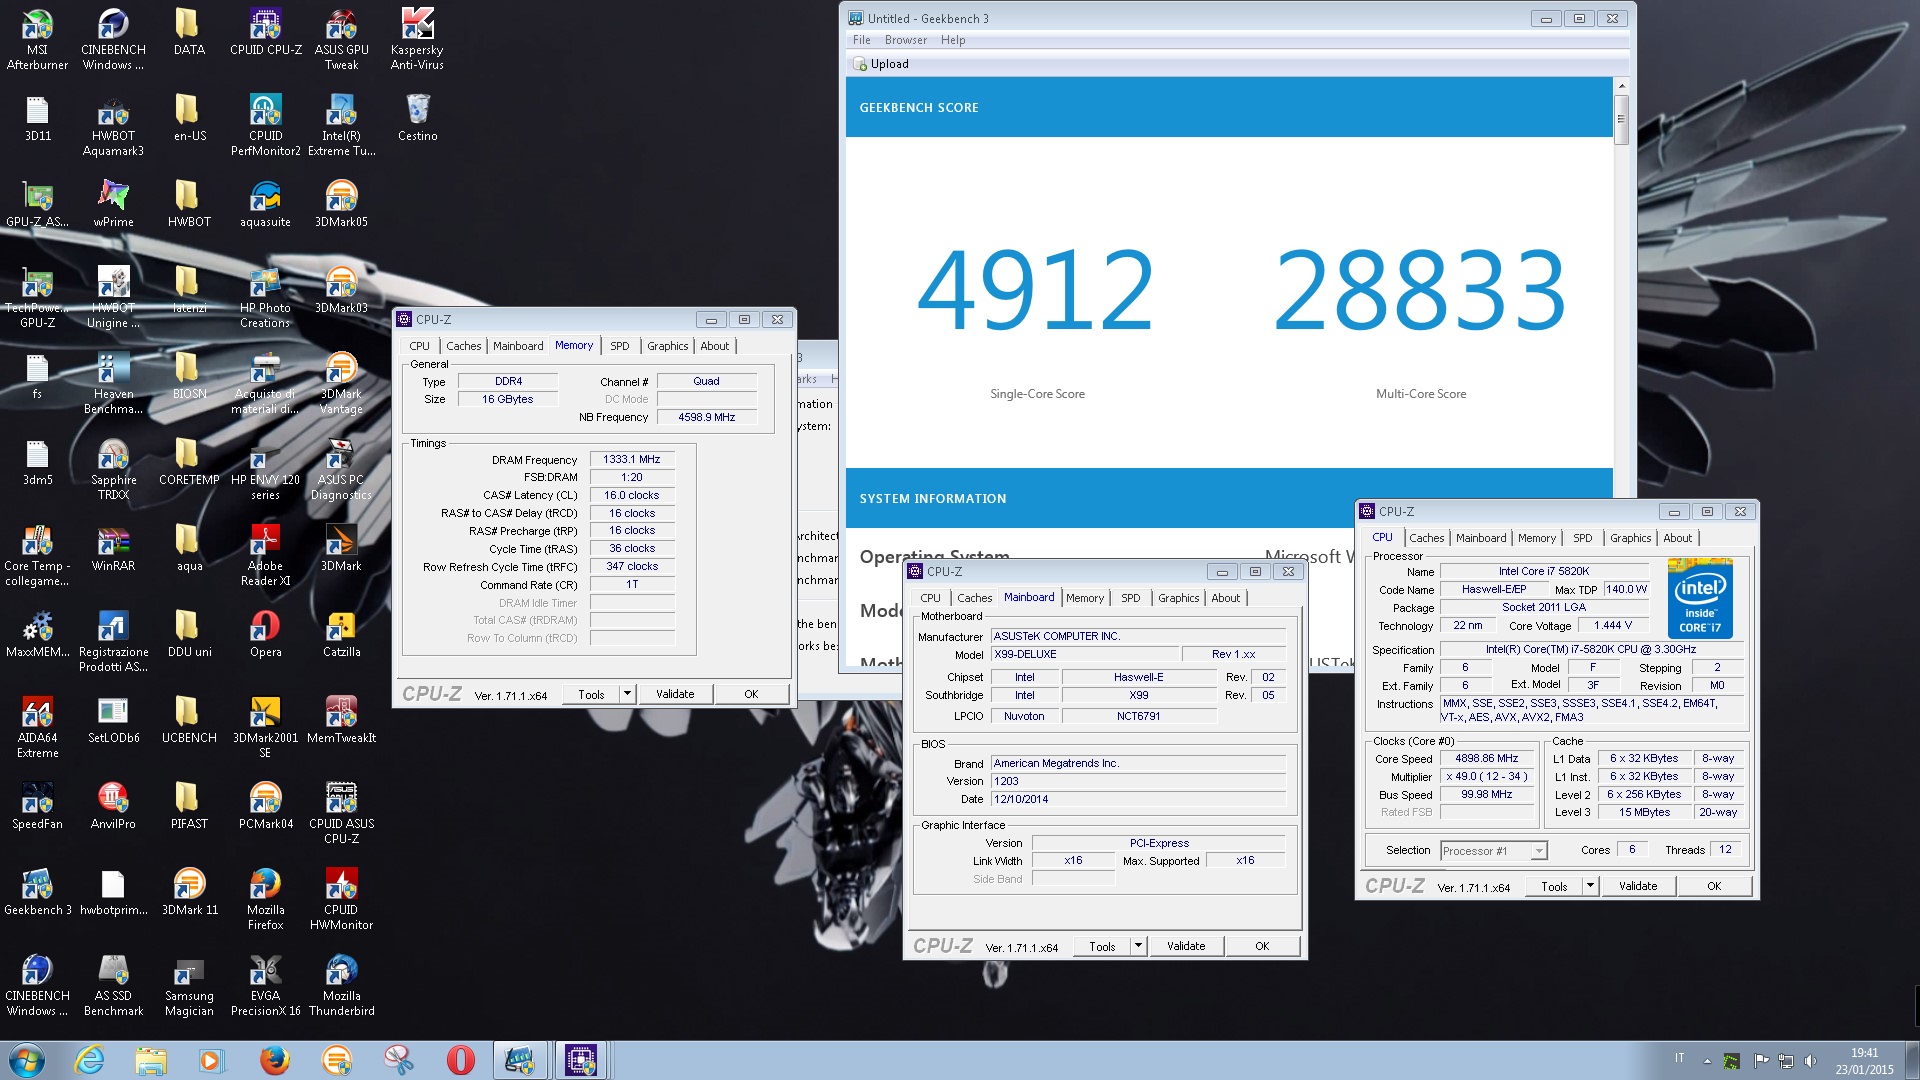Open the Opera desktop shortcut
1920x1080 pixels.
tap(265, 633)
